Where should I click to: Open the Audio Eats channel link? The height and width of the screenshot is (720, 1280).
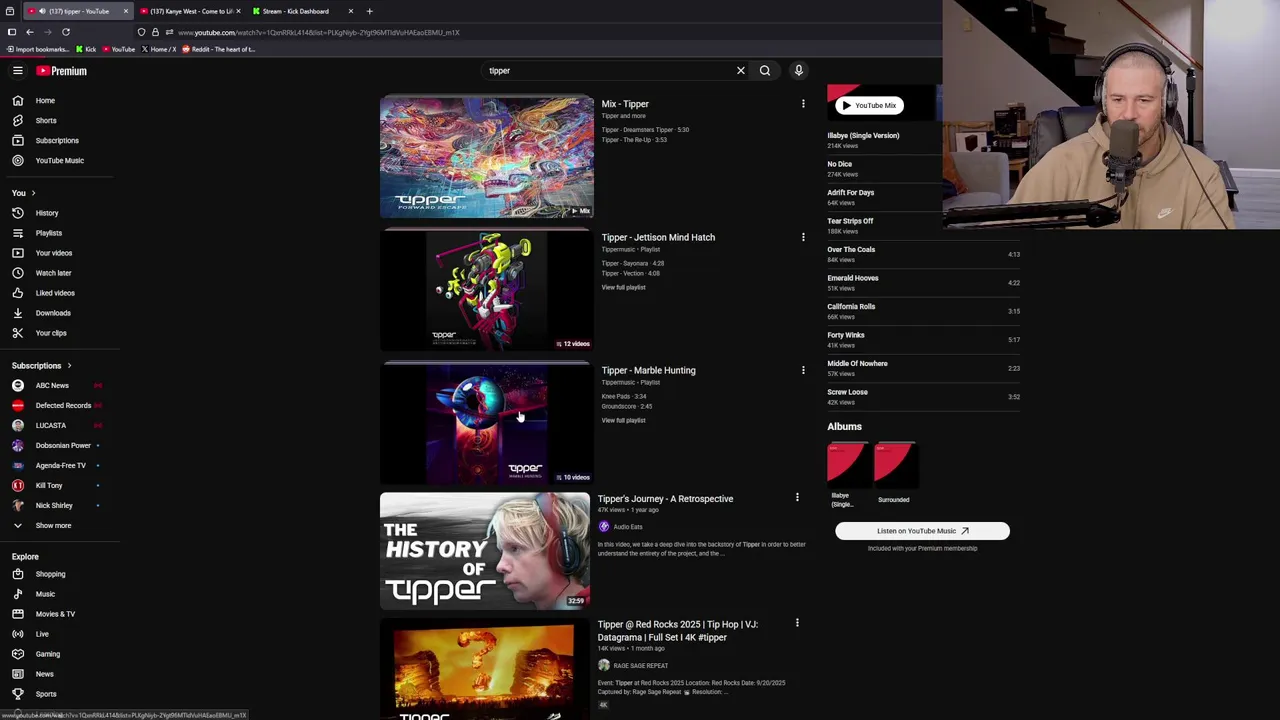pos(627,527)
